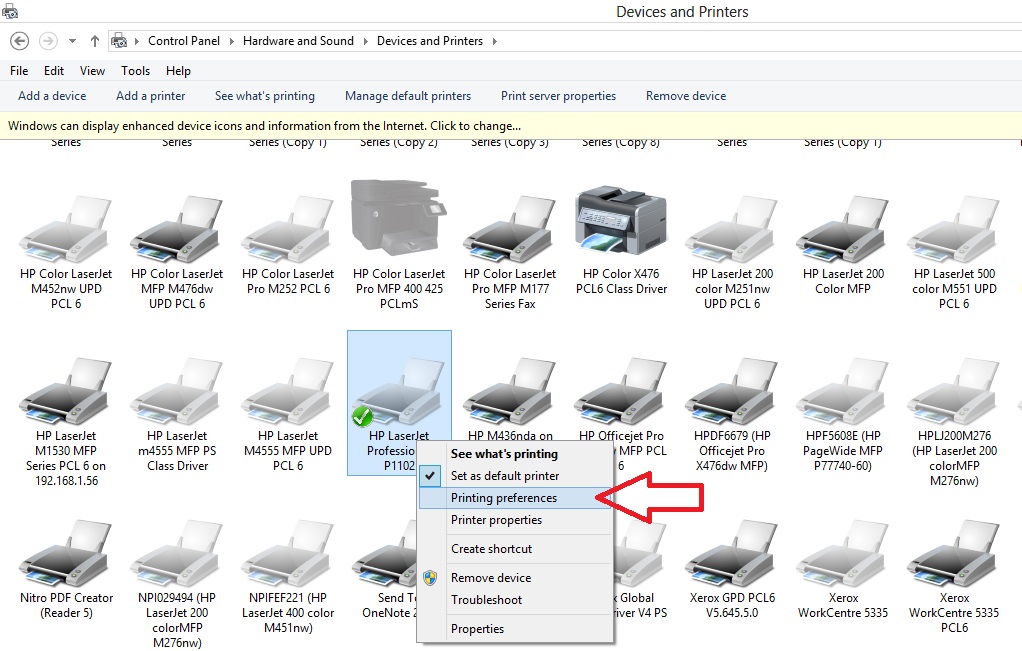Open the View menu
This screenshot has width=1022, height=651.
tap(92, 70)
